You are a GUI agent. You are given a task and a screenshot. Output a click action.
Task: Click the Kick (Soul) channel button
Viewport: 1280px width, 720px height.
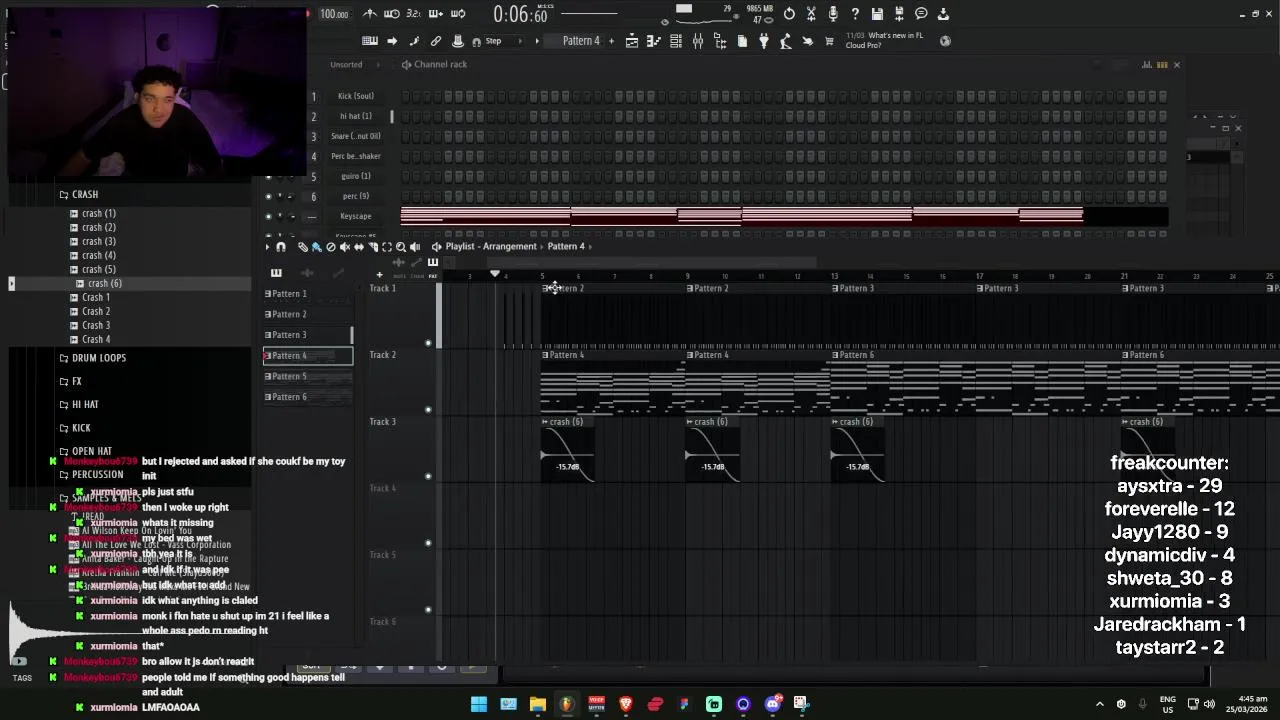(x=356, y=96)
